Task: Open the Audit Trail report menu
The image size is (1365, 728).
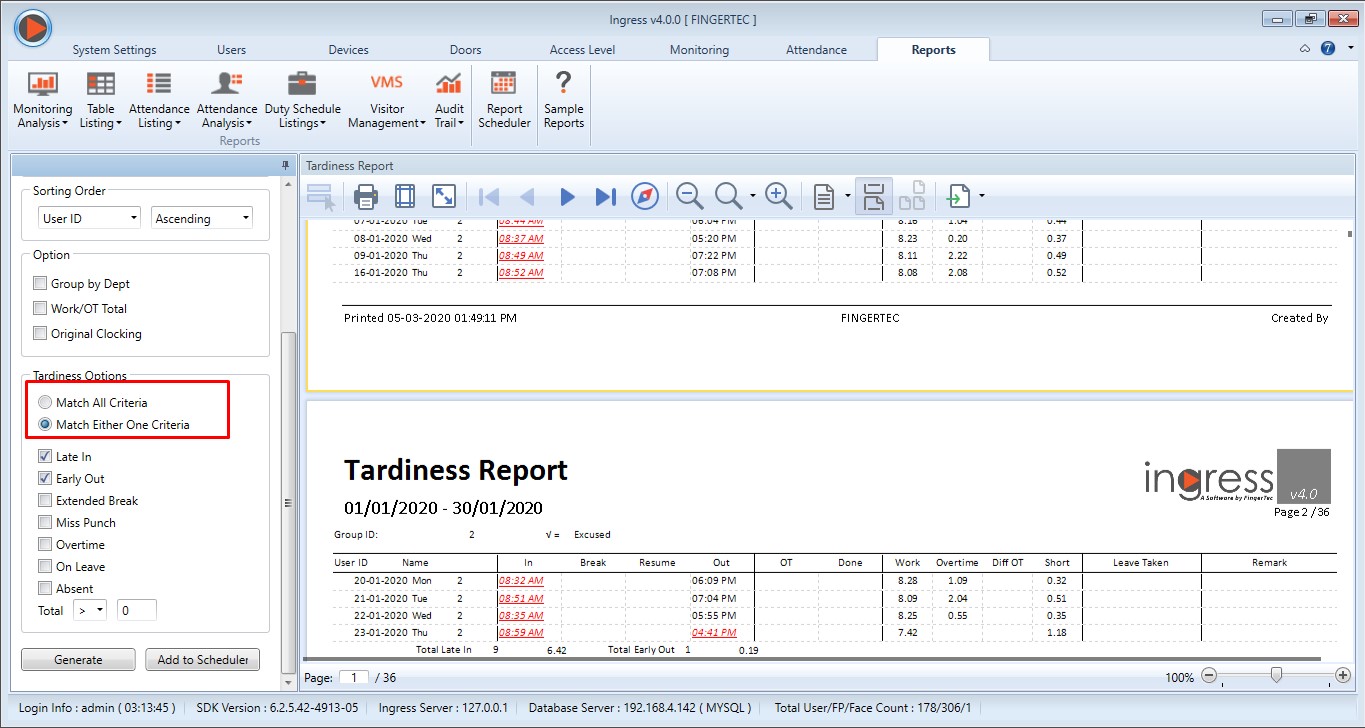Action: [449, 100]
